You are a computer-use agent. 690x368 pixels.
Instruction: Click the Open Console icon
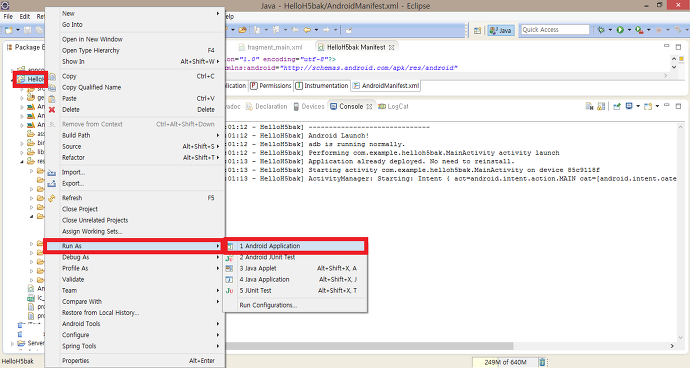[647, 106]
